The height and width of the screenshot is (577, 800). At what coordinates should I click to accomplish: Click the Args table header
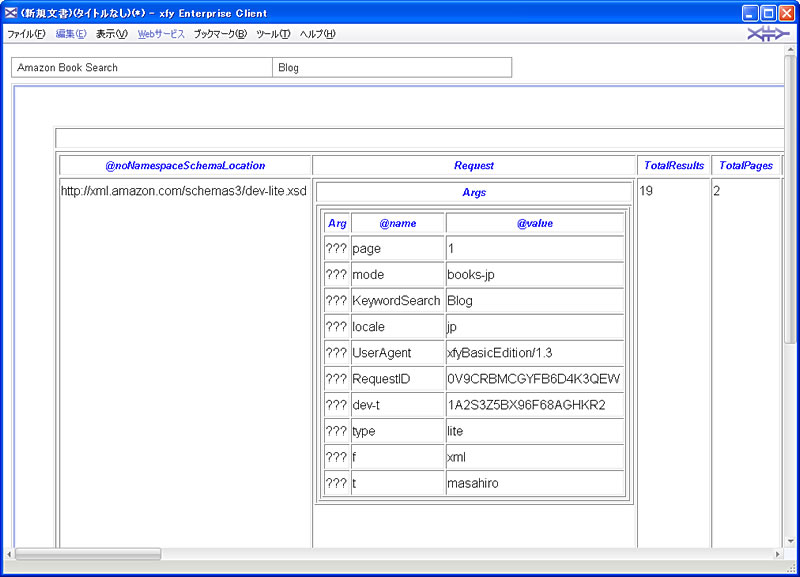pos(474,192)
